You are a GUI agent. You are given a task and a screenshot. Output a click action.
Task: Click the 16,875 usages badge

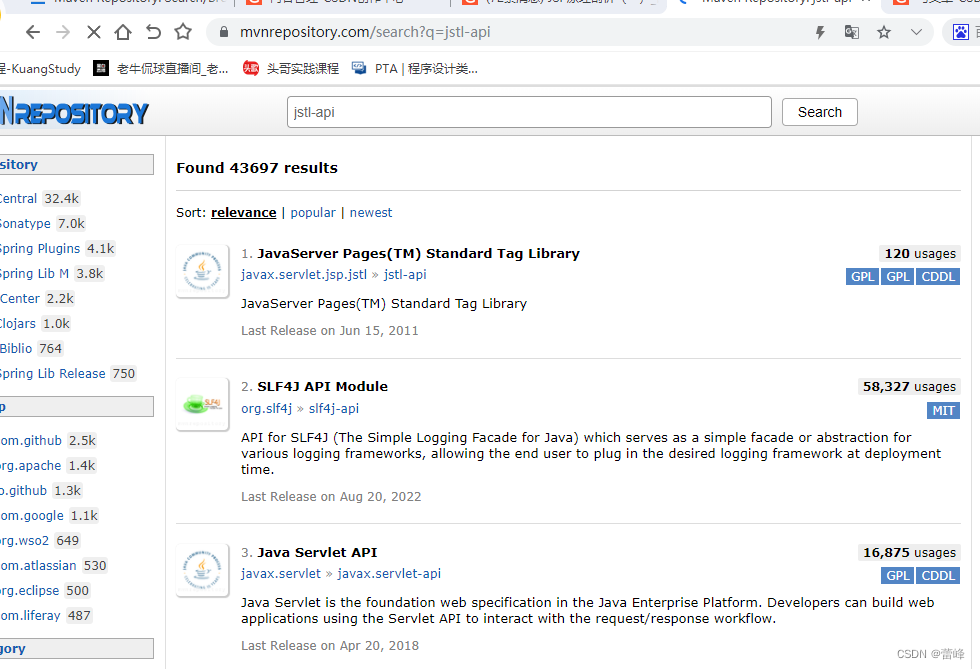[909, 553]
